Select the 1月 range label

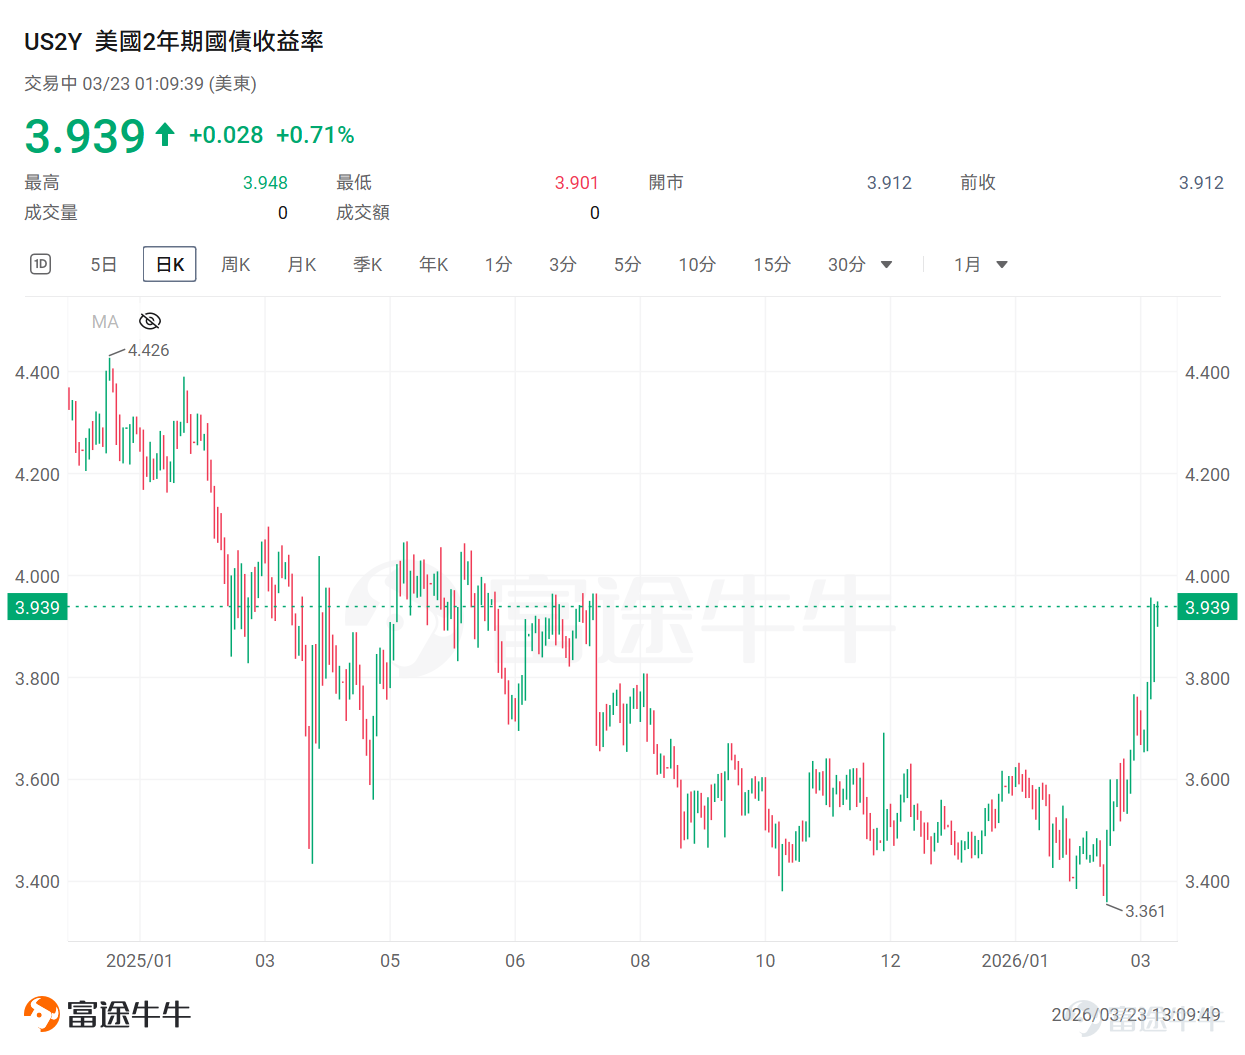coord(967,264)
